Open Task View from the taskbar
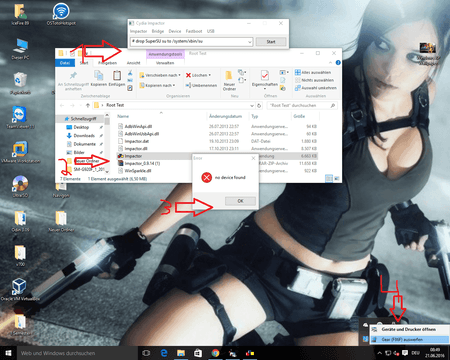This screenshot has height=360, width=450. [x=146, y=353]
